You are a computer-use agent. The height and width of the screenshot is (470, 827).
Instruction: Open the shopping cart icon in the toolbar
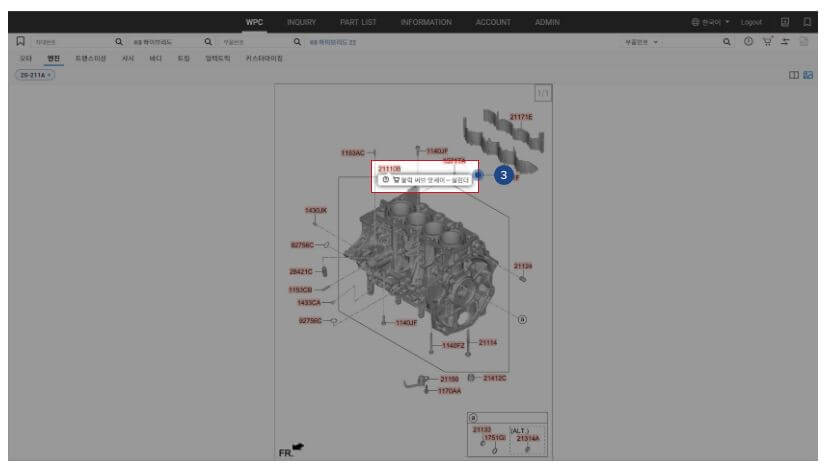[767, 41]
